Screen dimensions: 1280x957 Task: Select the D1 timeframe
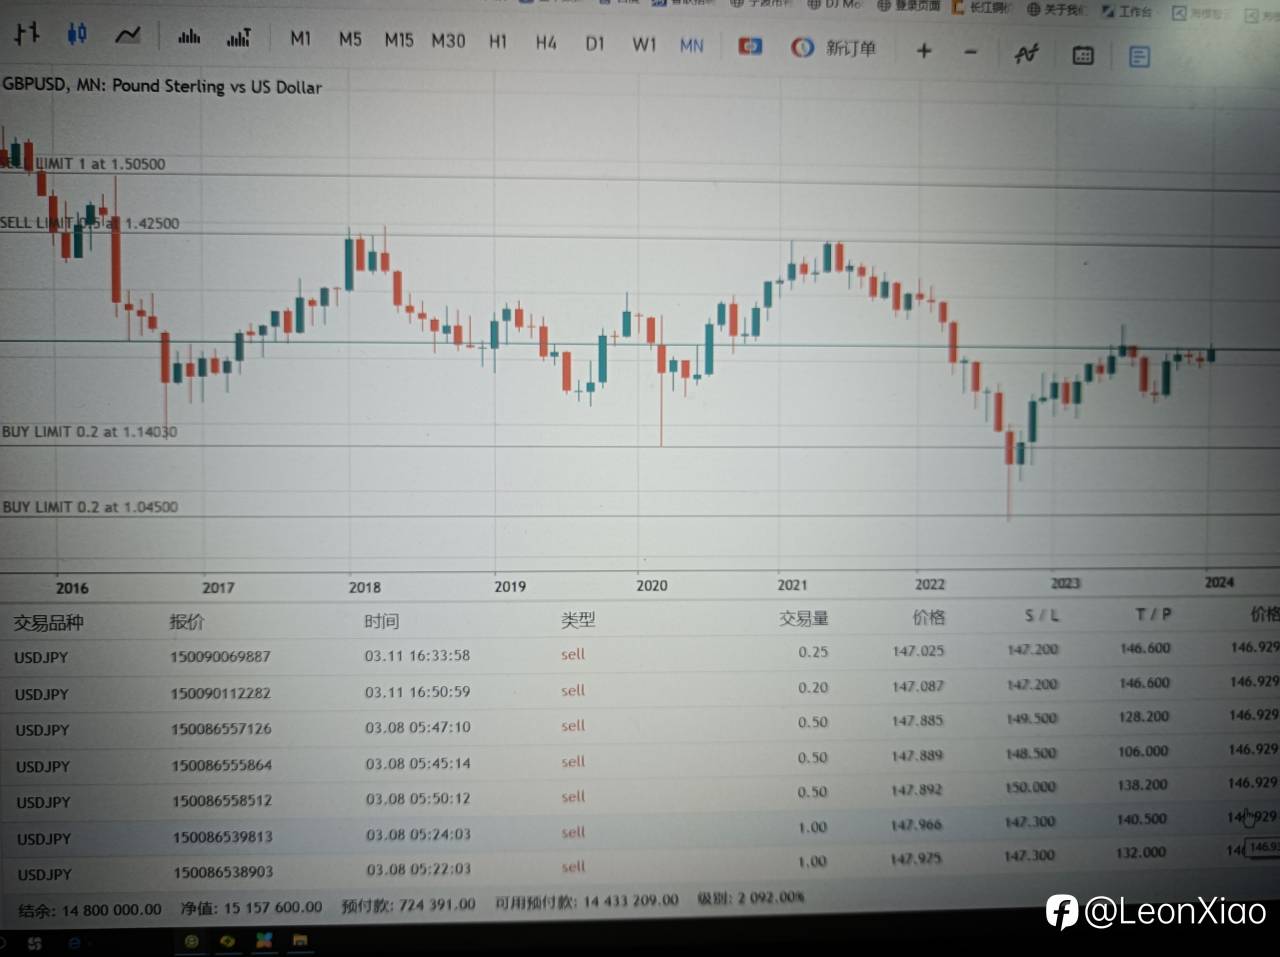(595, 44)
